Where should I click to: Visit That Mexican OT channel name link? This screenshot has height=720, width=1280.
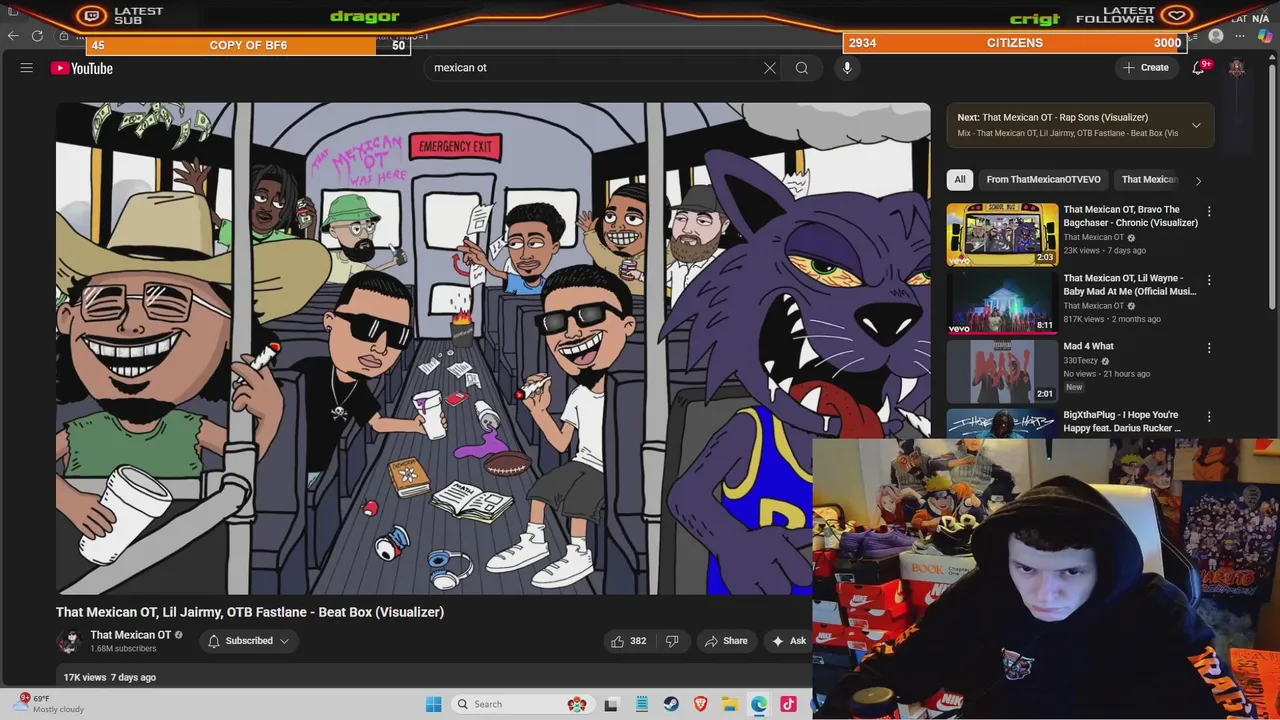coord(130,635)
